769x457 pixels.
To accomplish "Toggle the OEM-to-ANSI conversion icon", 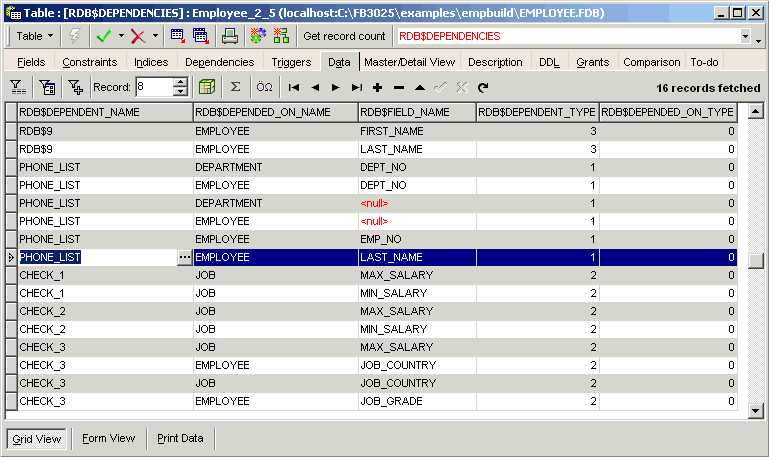I will coord(264,87).
